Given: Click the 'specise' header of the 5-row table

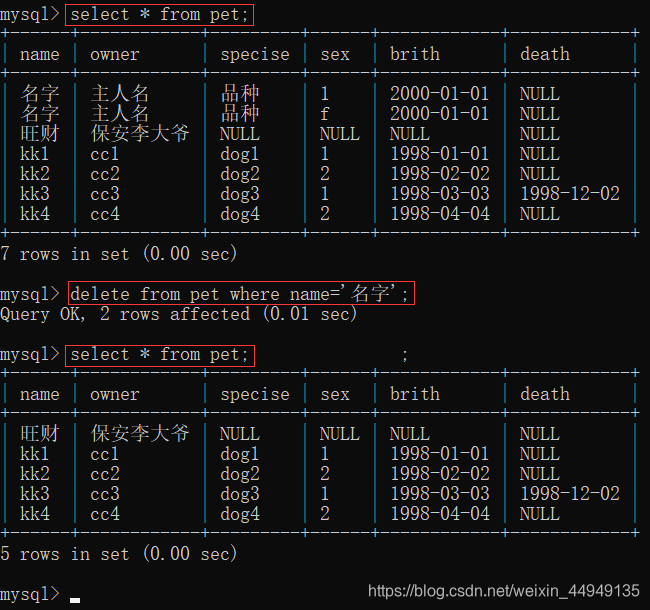Looking at the screenshot, I should 255,395.
